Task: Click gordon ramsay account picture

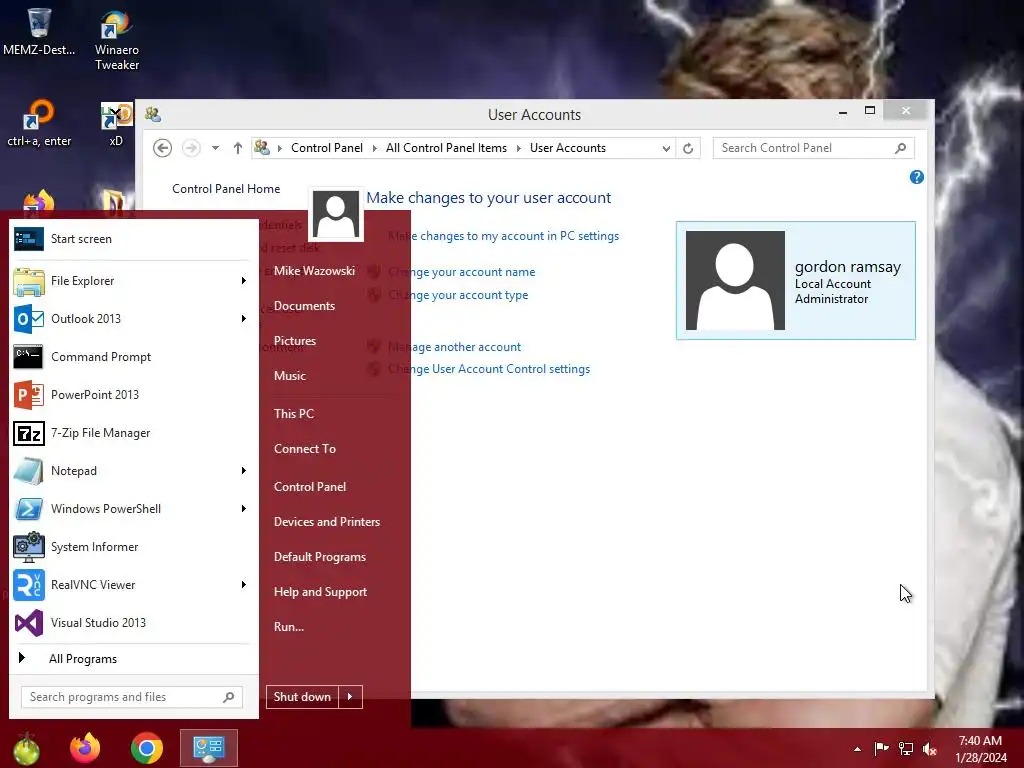Action: [x=735, y=280]
